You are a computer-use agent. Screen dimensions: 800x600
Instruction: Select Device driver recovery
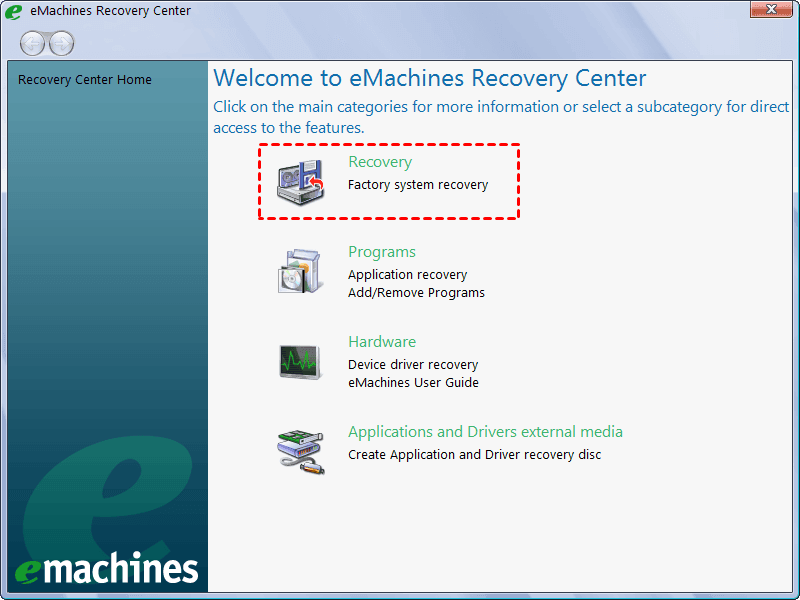413,365
